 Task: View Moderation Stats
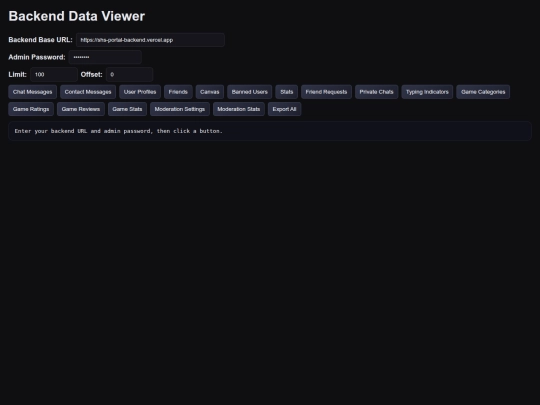[239, 109]
